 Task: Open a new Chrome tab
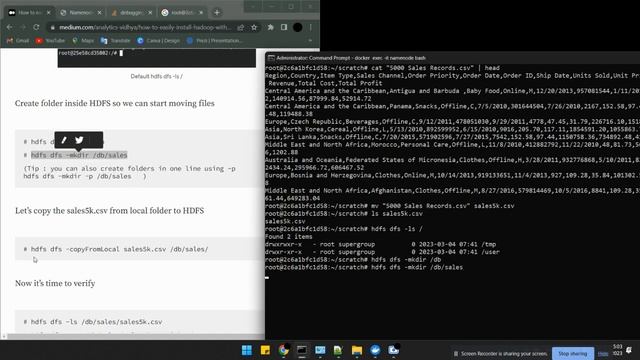pos(217,13)
